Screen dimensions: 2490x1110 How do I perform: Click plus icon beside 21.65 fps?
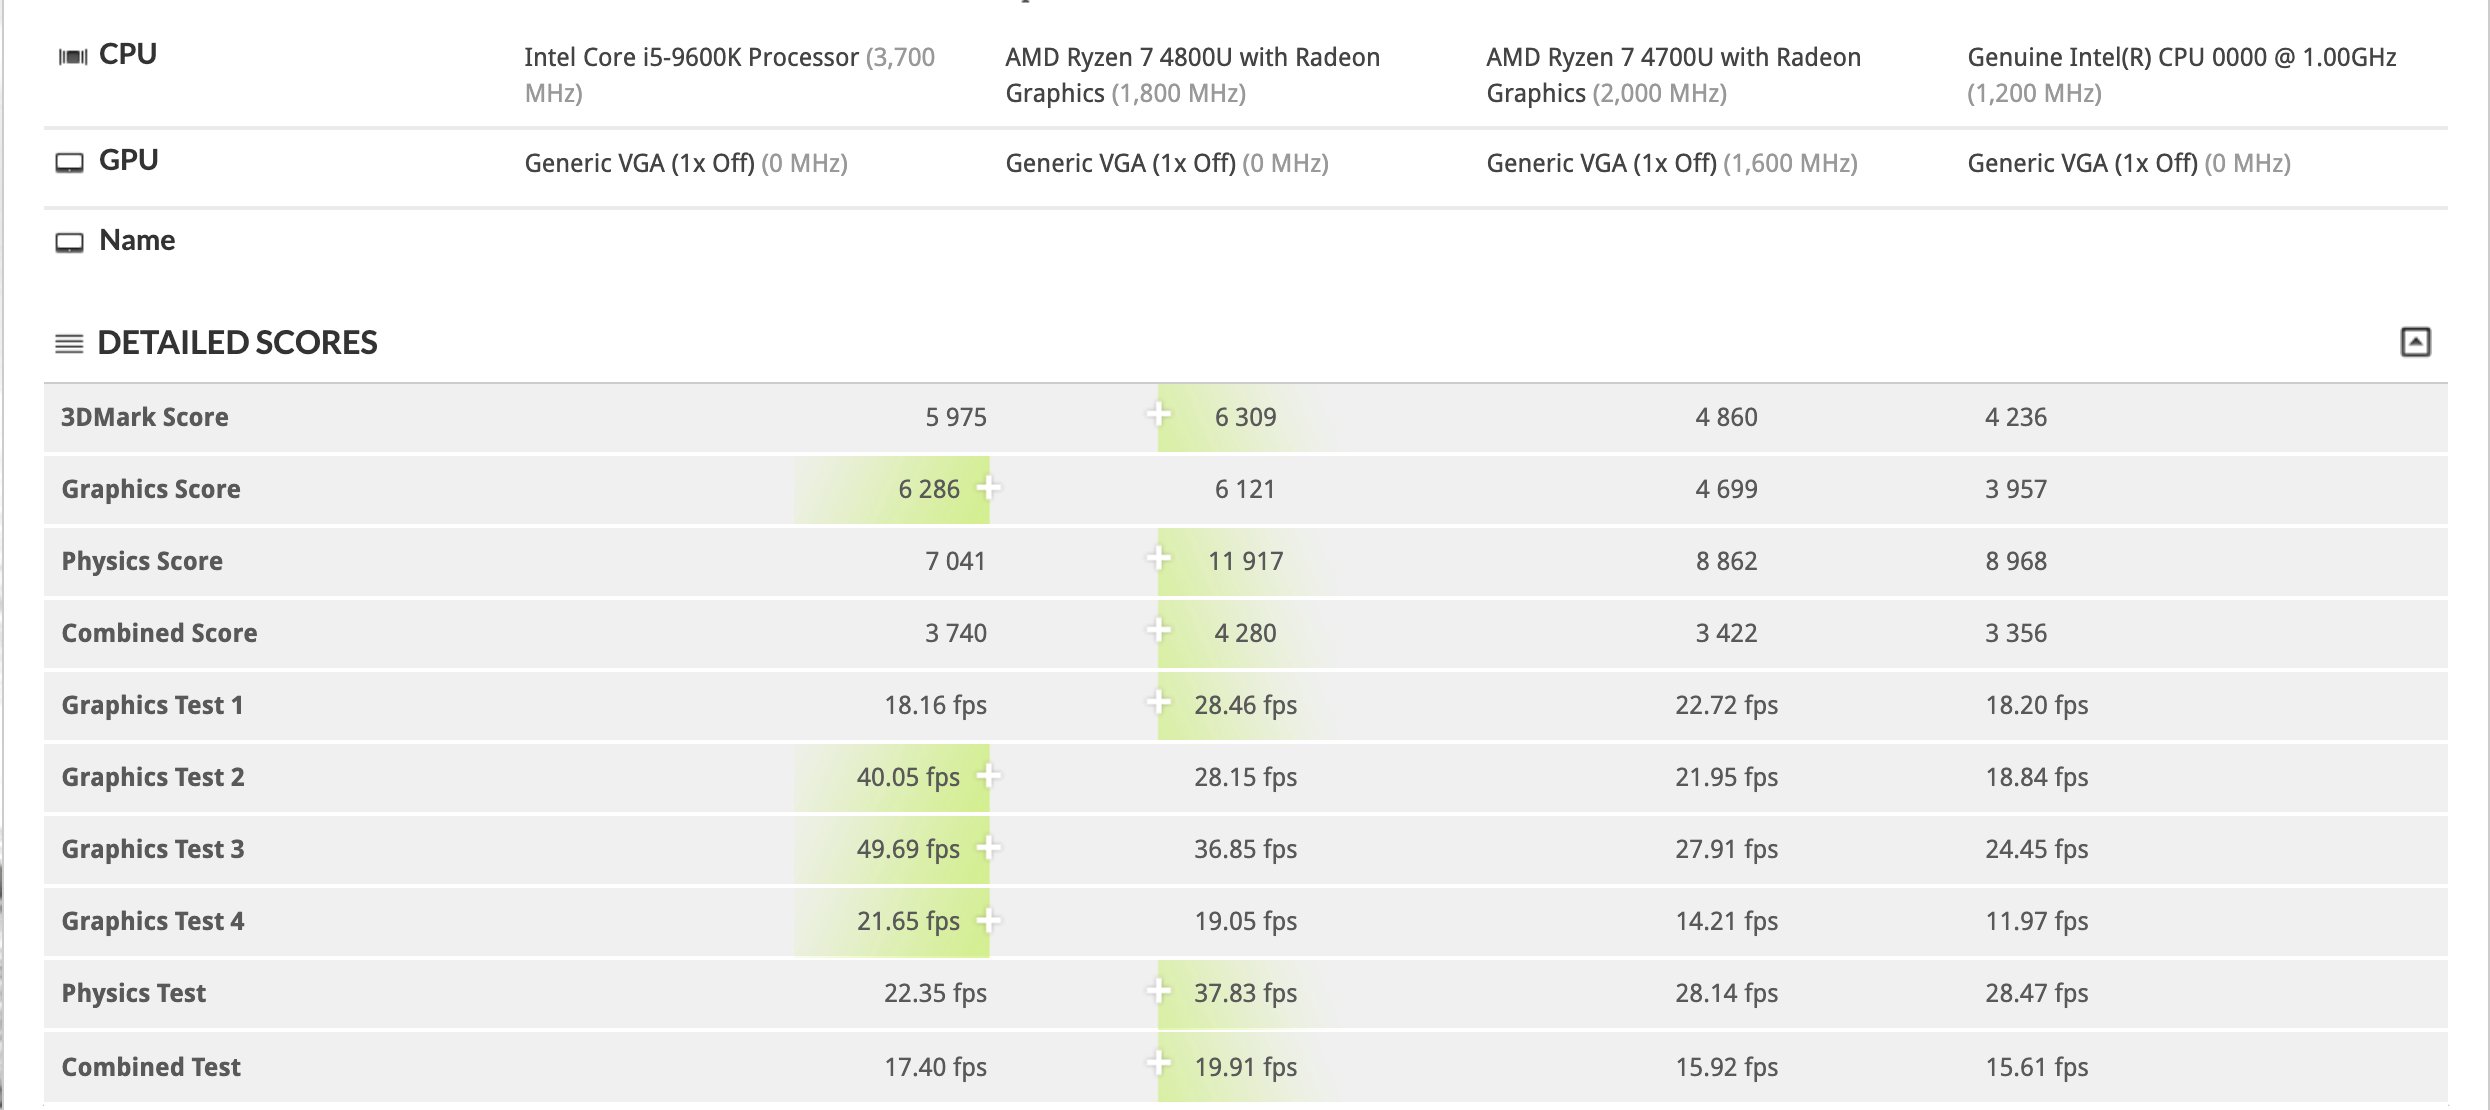pos(989,919)
